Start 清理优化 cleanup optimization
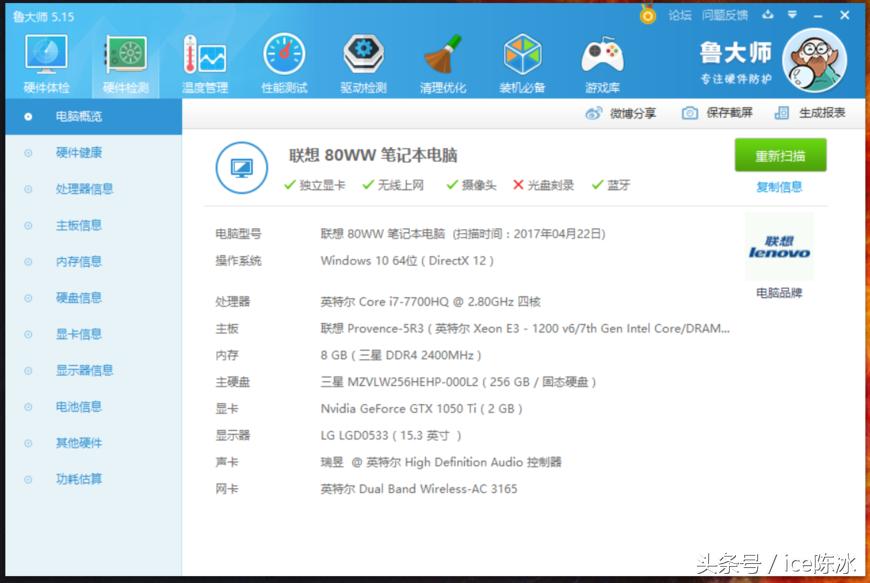This screenshot has height=583, width=870. pos(442,60)
